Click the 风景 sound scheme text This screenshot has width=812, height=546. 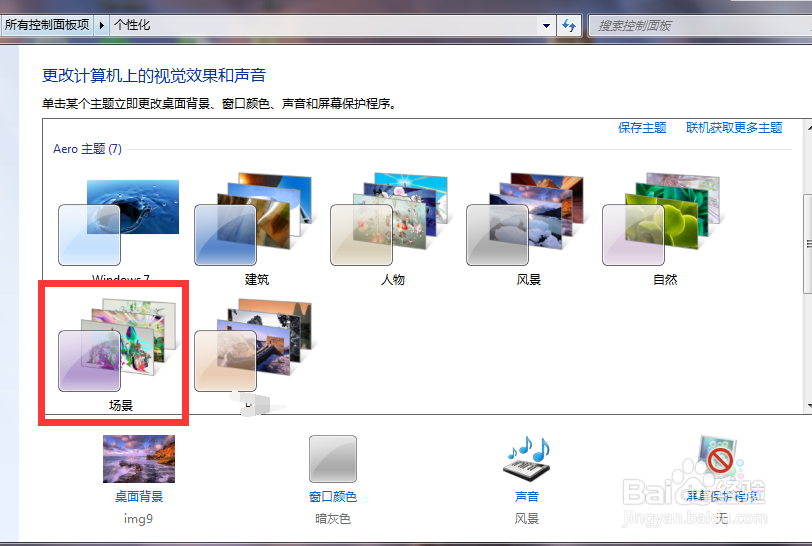point(527,519)
